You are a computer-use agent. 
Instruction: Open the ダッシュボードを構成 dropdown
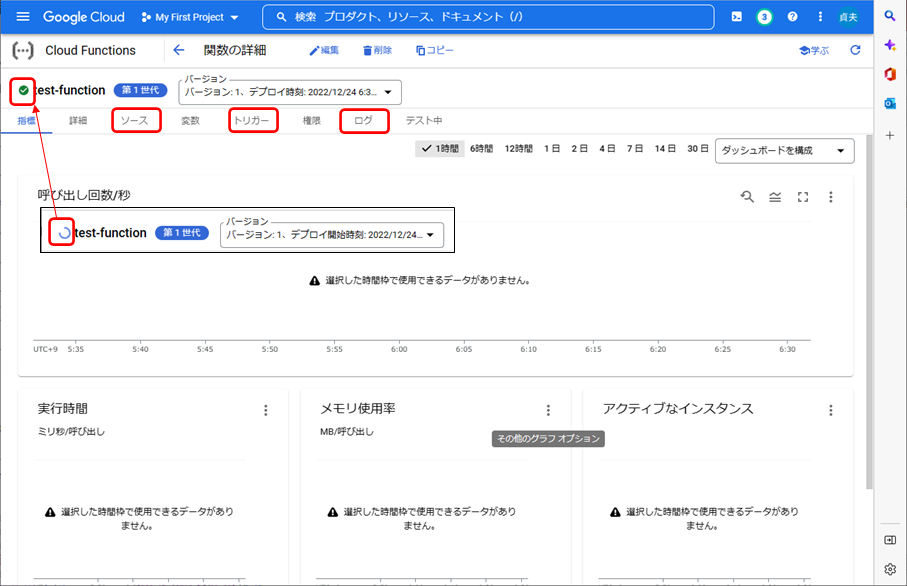click(785, 150)
